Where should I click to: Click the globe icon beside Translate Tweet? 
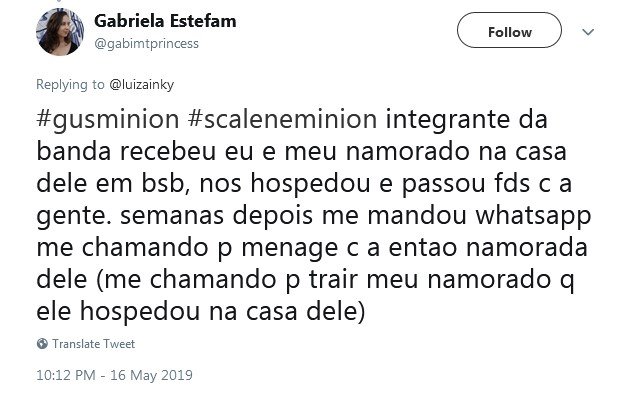tap(42, 344)
